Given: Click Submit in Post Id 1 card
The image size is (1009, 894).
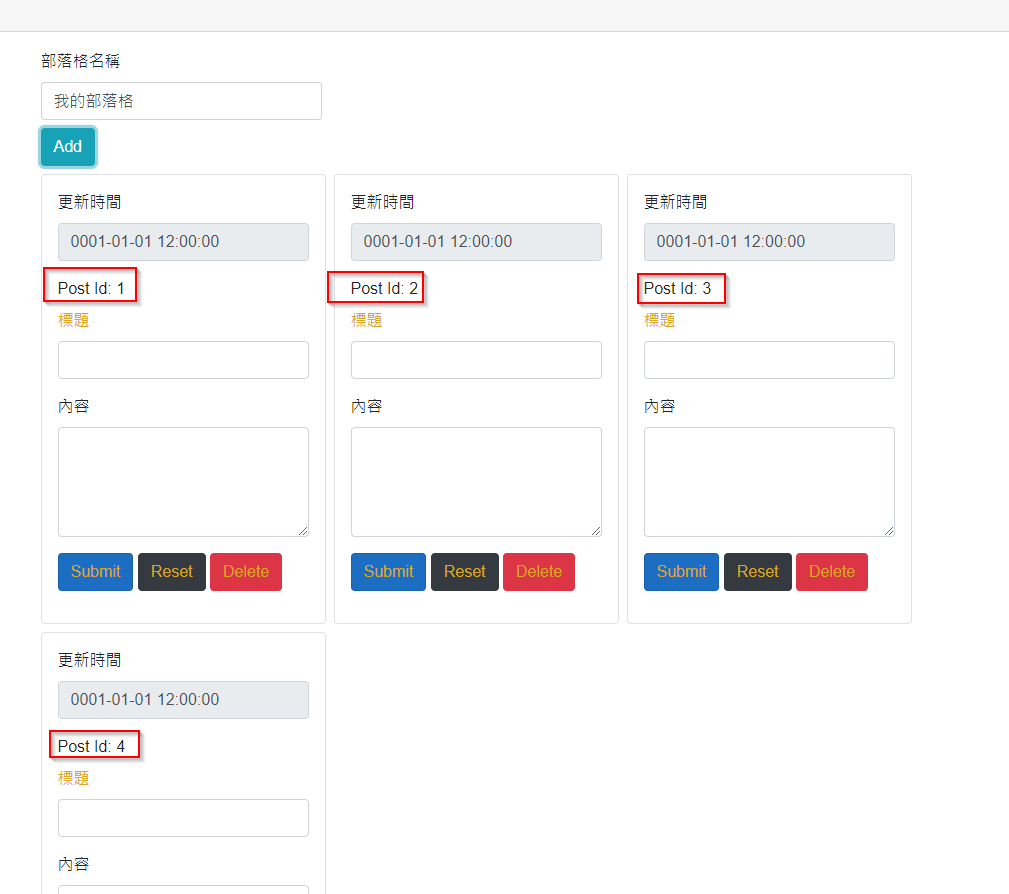Looking at the screenshot, I should coord(95,572).
